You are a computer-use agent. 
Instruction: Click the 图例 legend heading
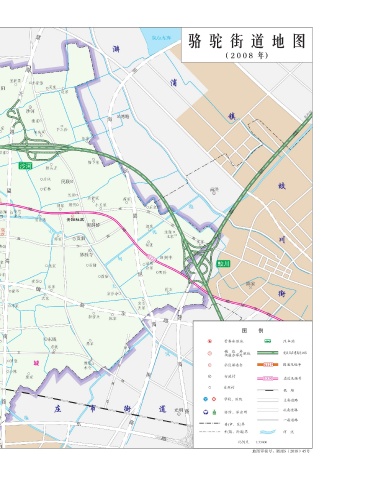[252, 331]
